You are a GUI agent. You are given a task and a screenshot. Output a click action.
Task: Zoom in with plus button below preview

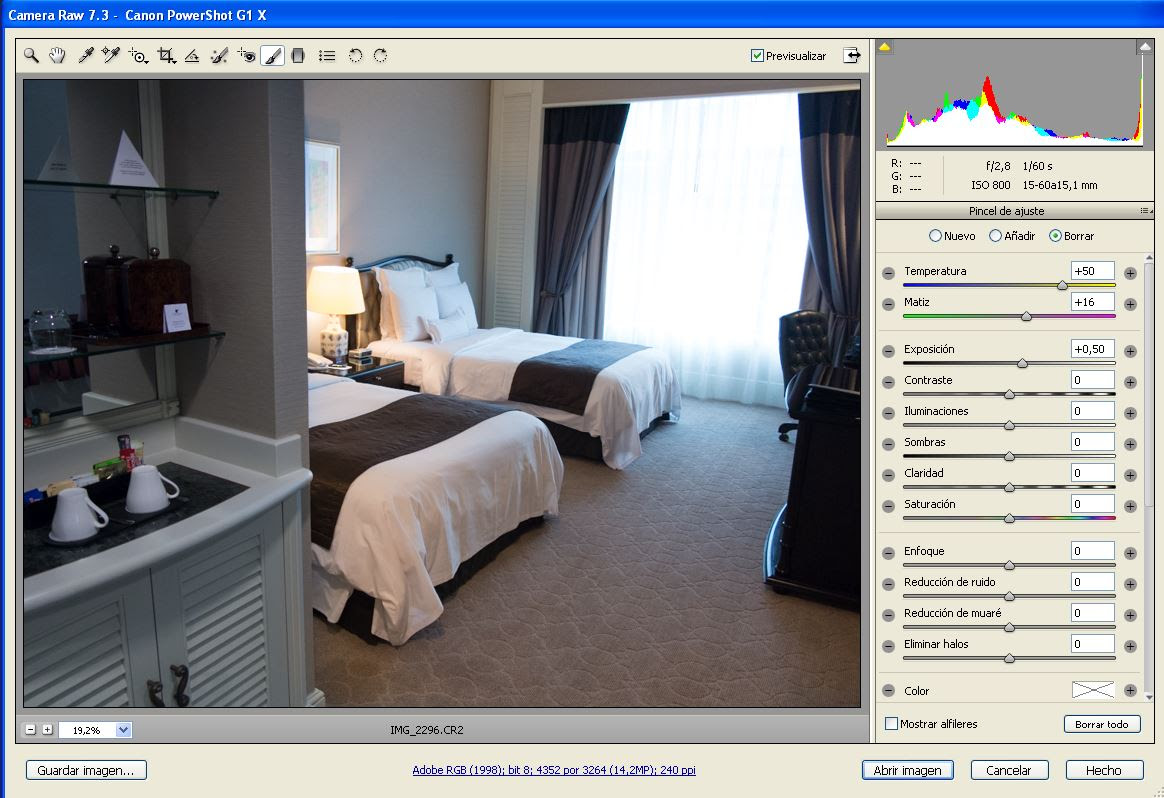[x=48, y=730]
